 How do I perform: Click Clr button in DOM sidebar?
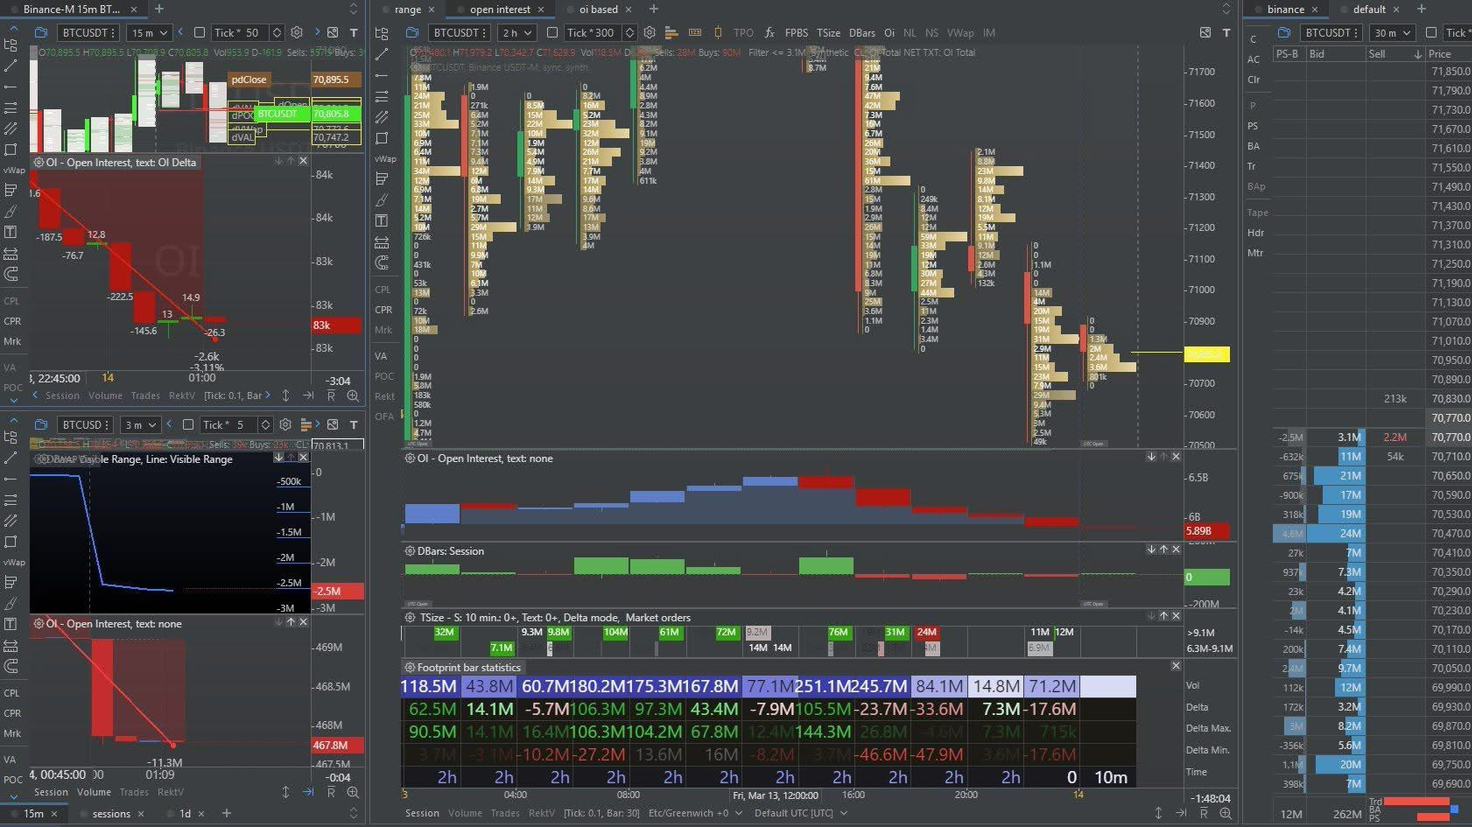coord(1254,80)
